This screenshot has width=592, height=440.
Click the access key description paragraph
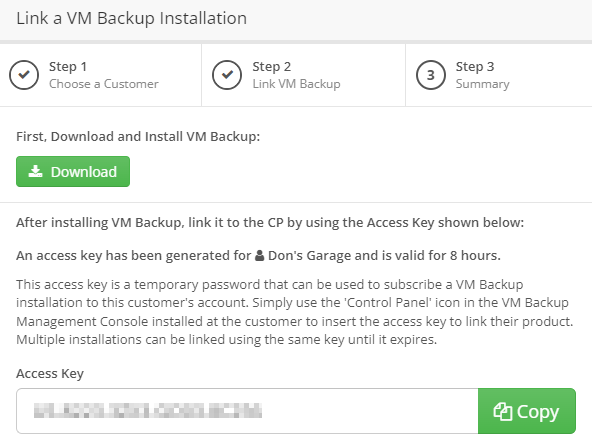tap(294, 312)
